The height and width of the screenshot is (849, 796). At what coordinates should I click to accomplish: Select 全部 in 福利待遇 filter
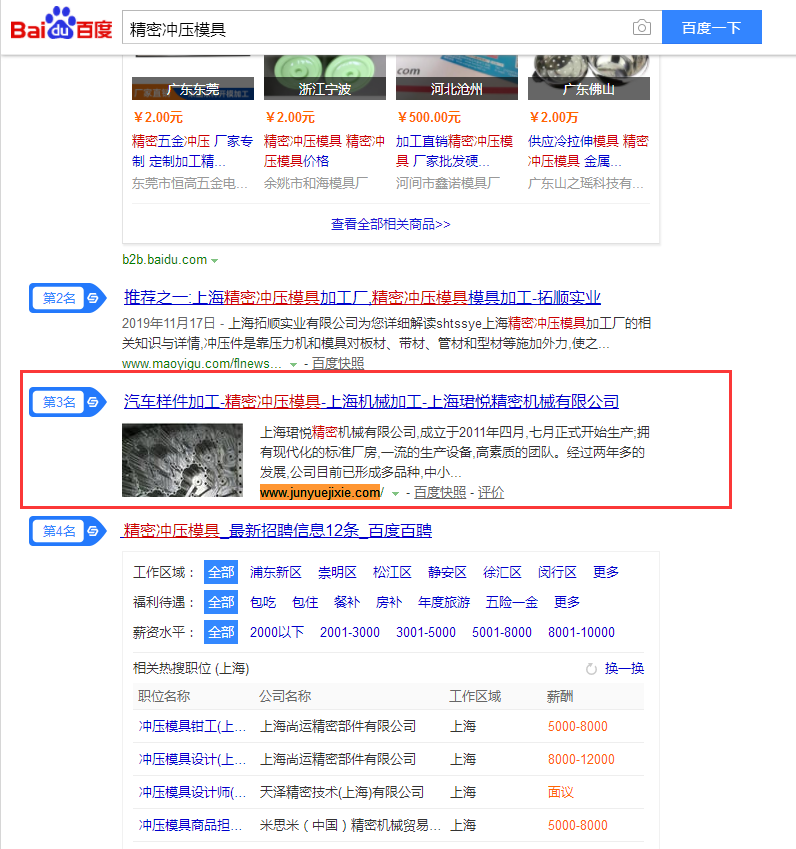221,602
